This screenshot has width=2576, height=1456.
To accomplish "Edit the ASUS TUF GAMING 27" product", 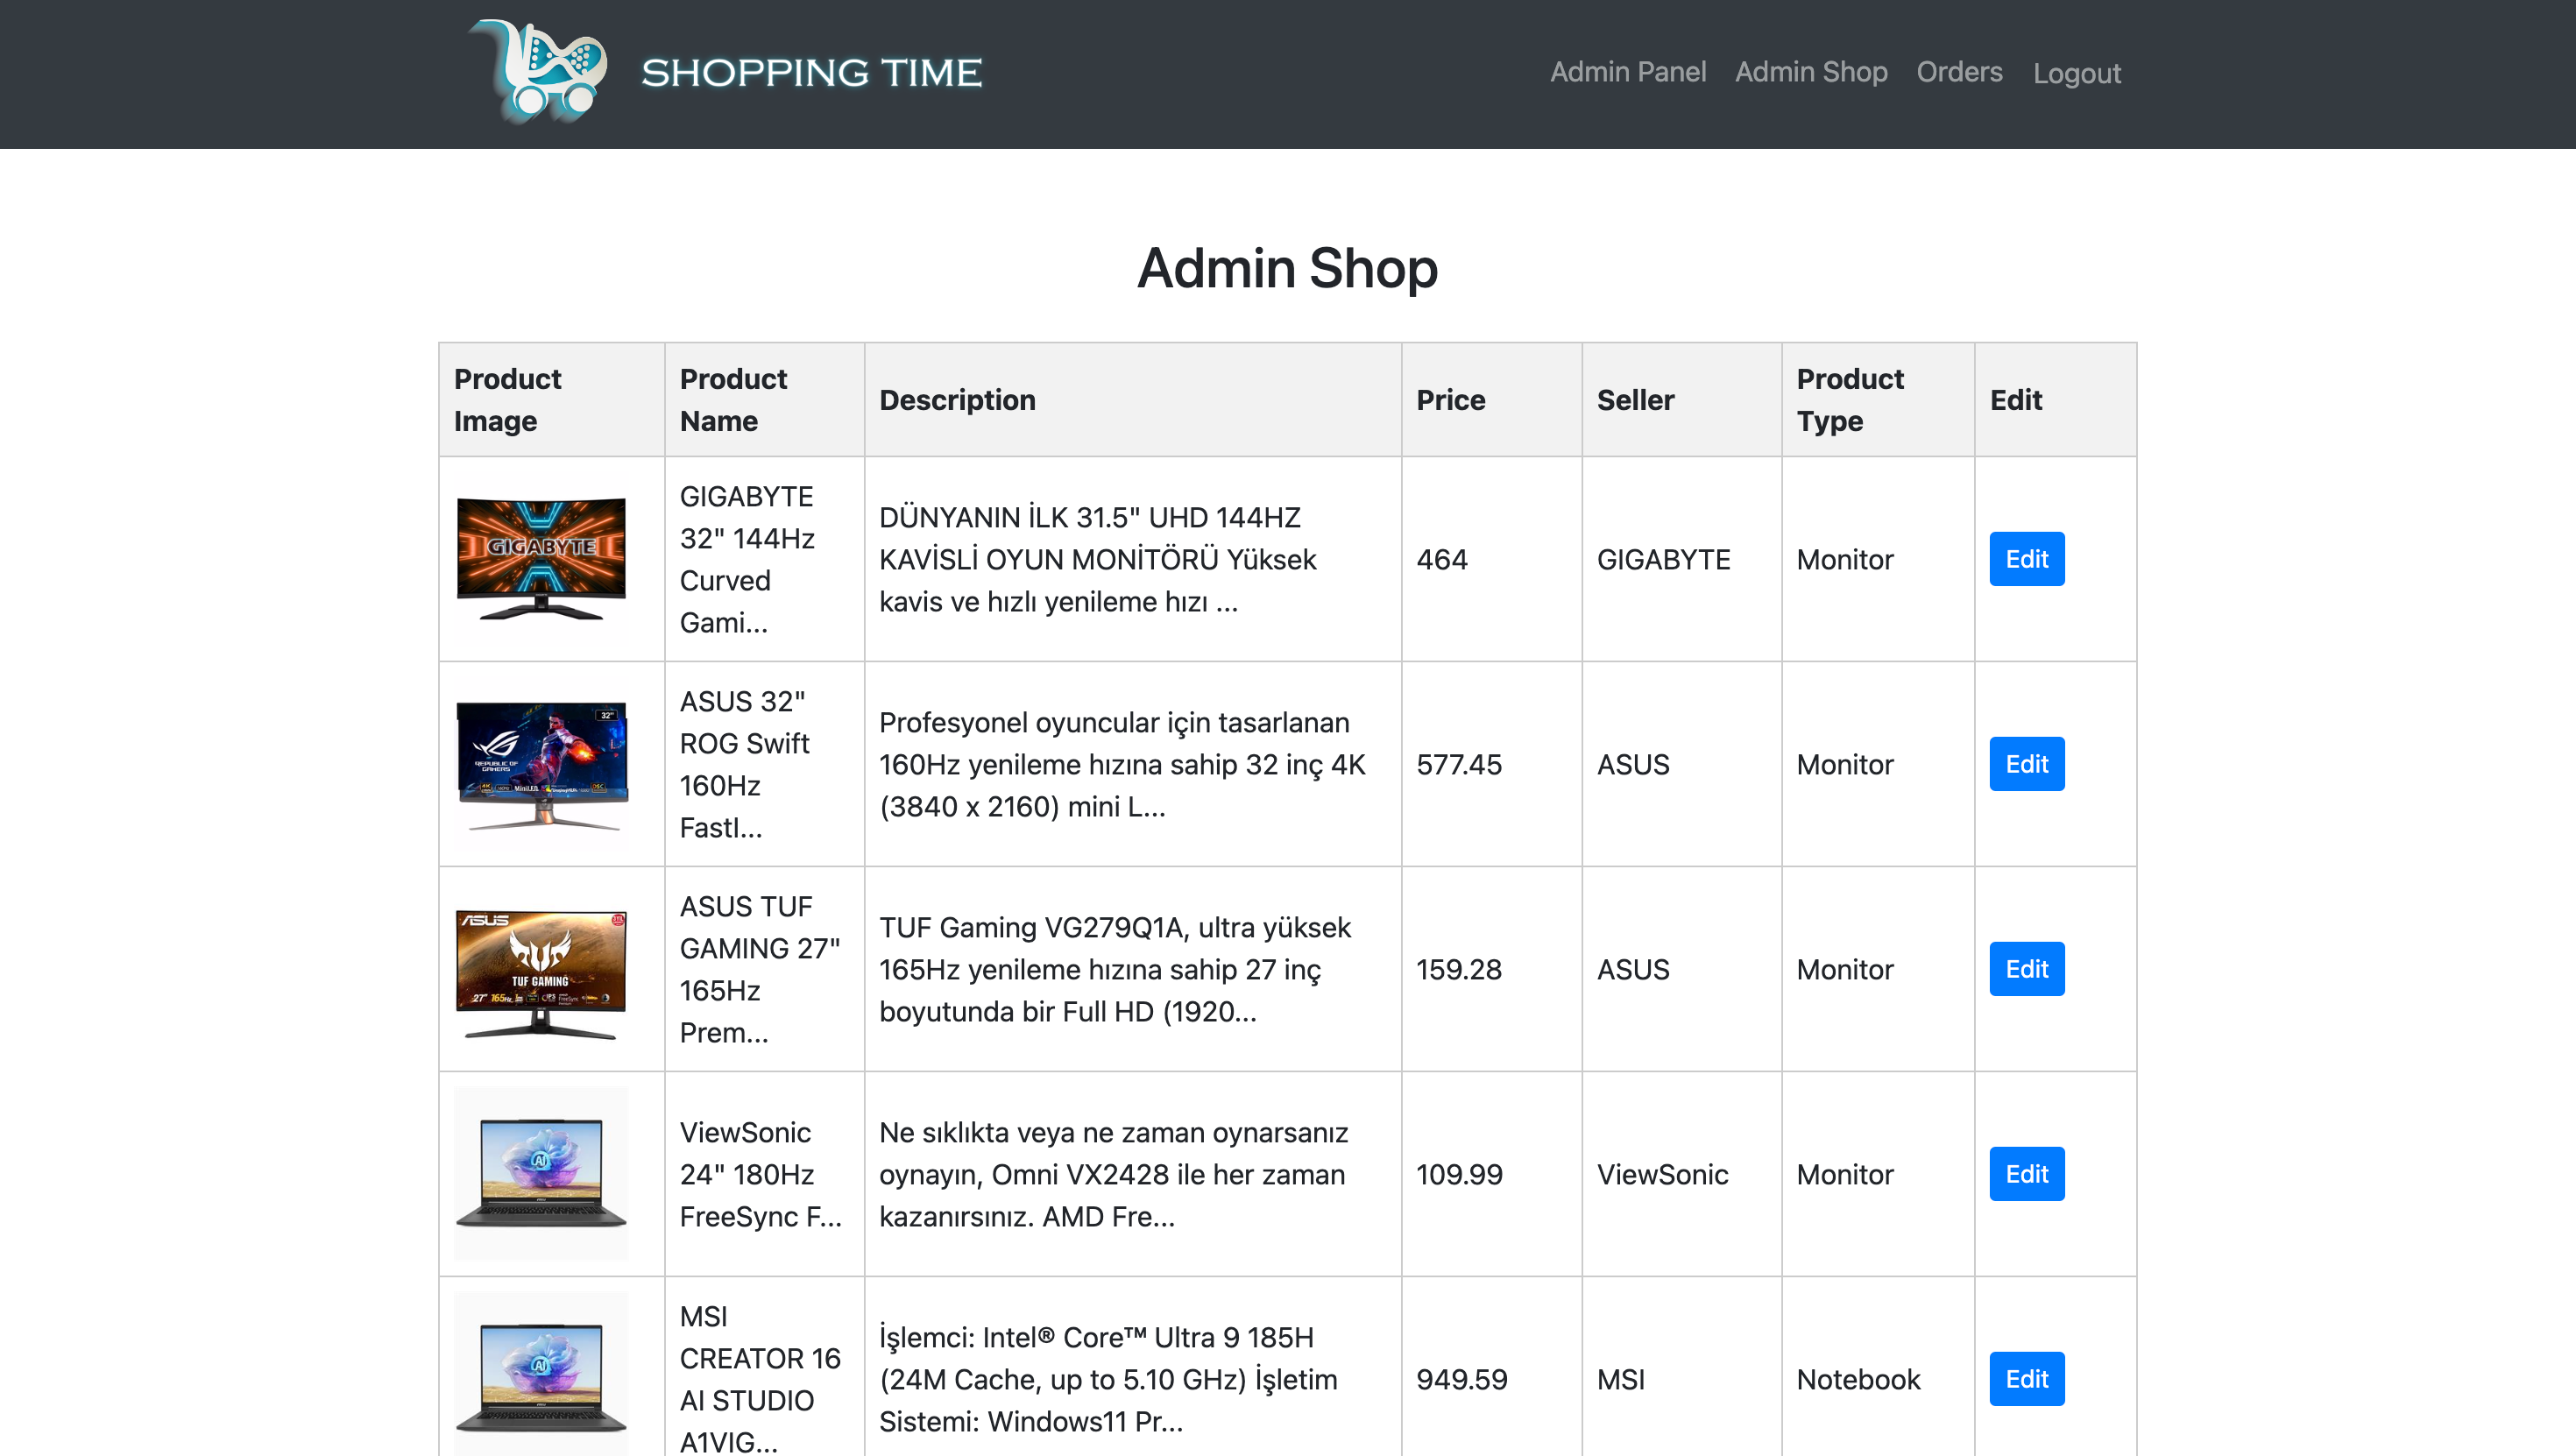I will [x=2026, y=969].
